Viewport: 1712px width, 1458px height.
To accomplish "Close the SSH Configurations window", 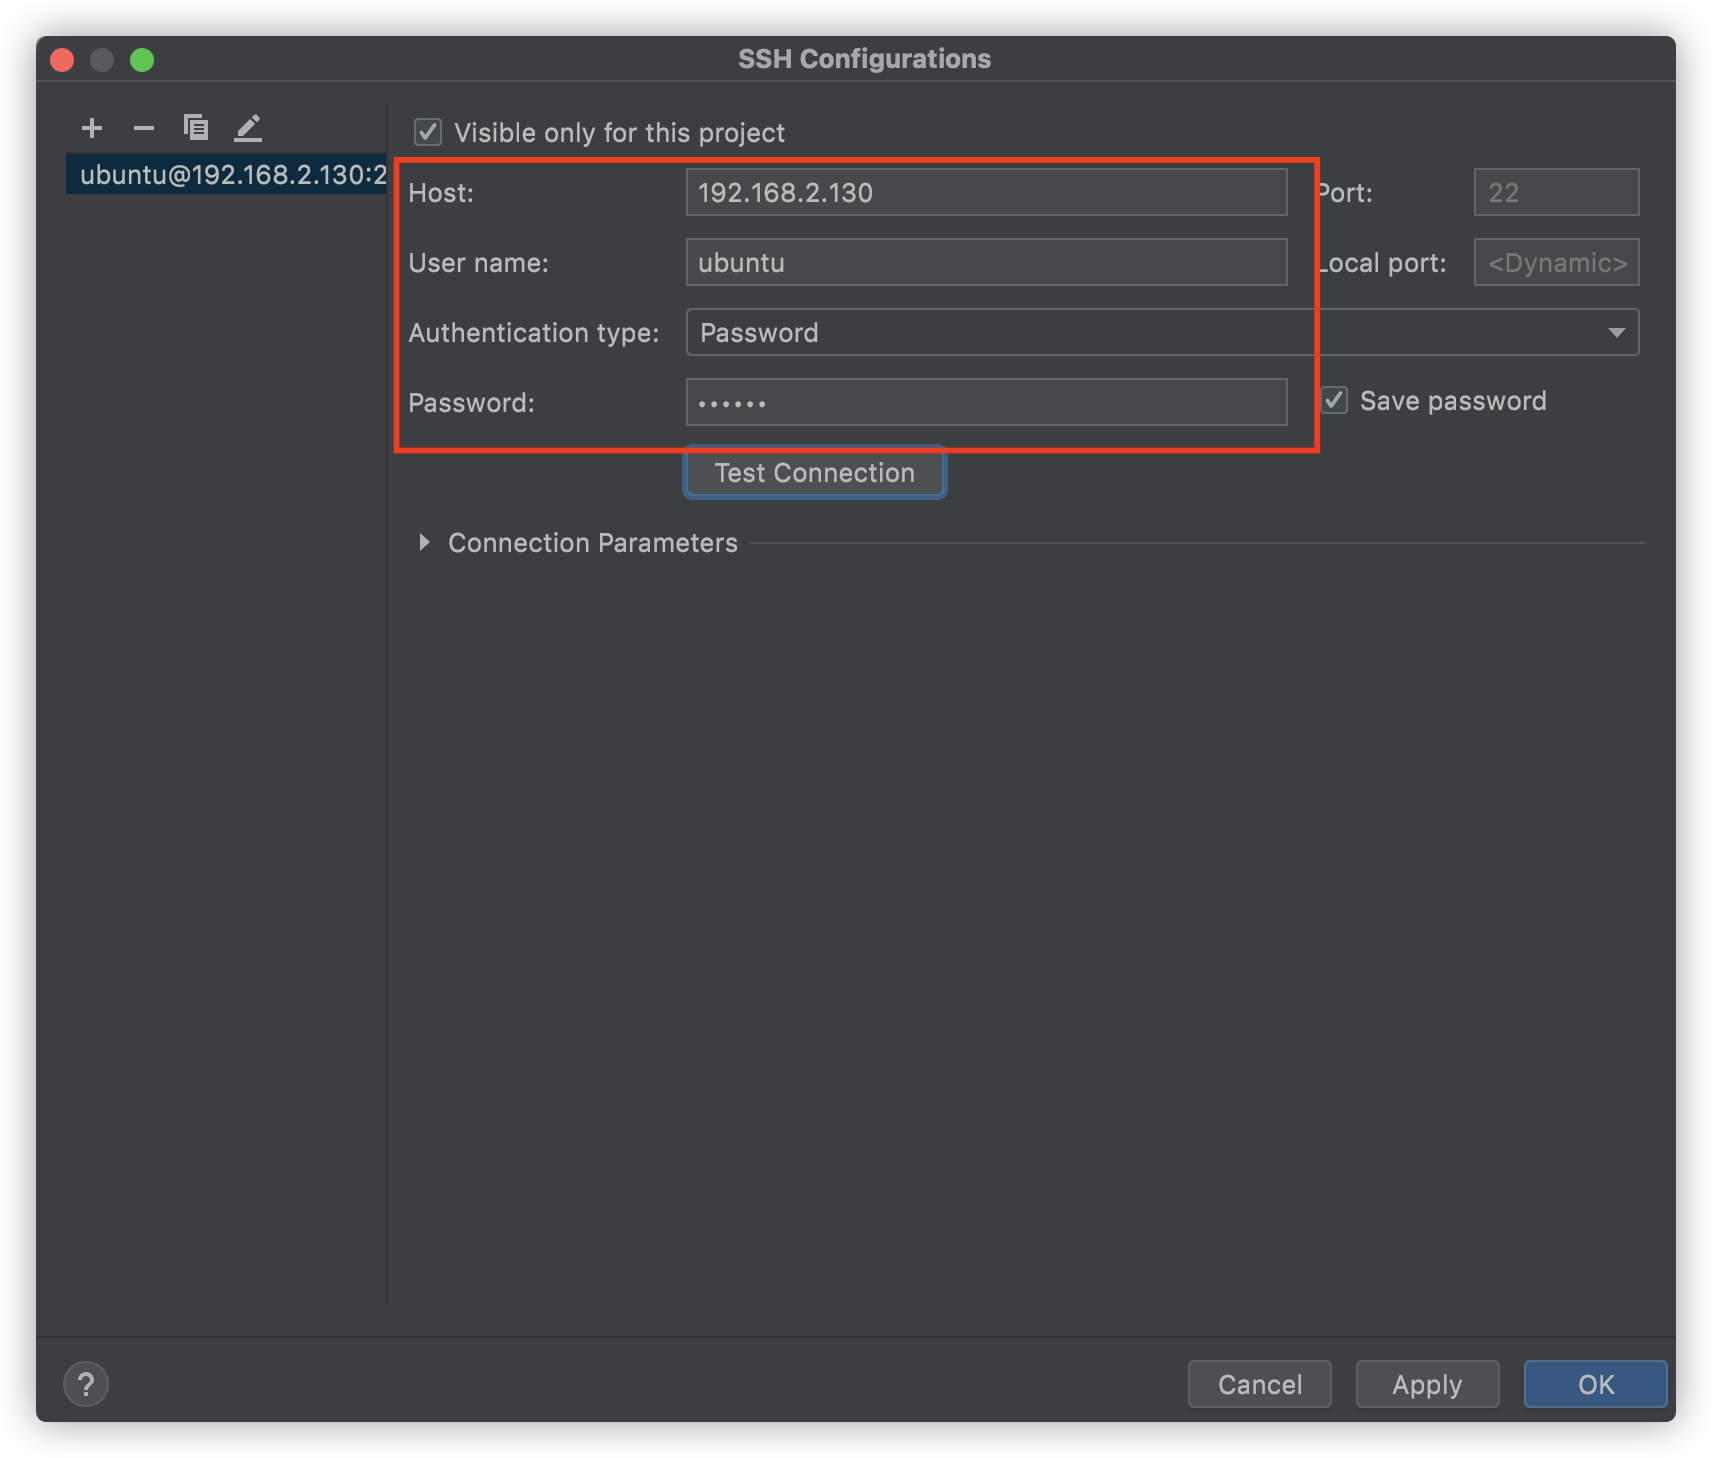I will click(x=62, y=60).
